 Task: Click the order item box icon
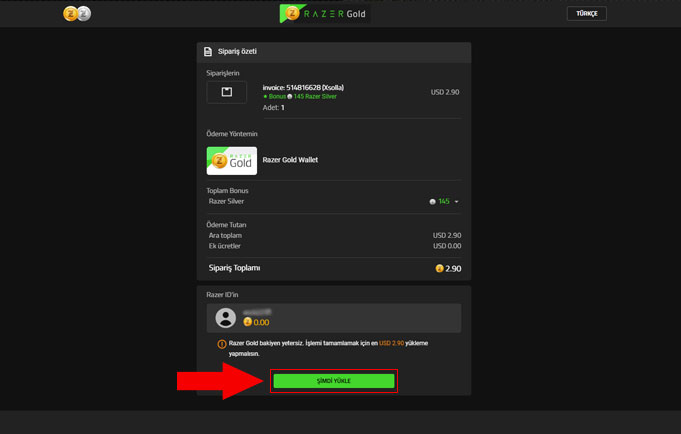[x=227, y=92]
